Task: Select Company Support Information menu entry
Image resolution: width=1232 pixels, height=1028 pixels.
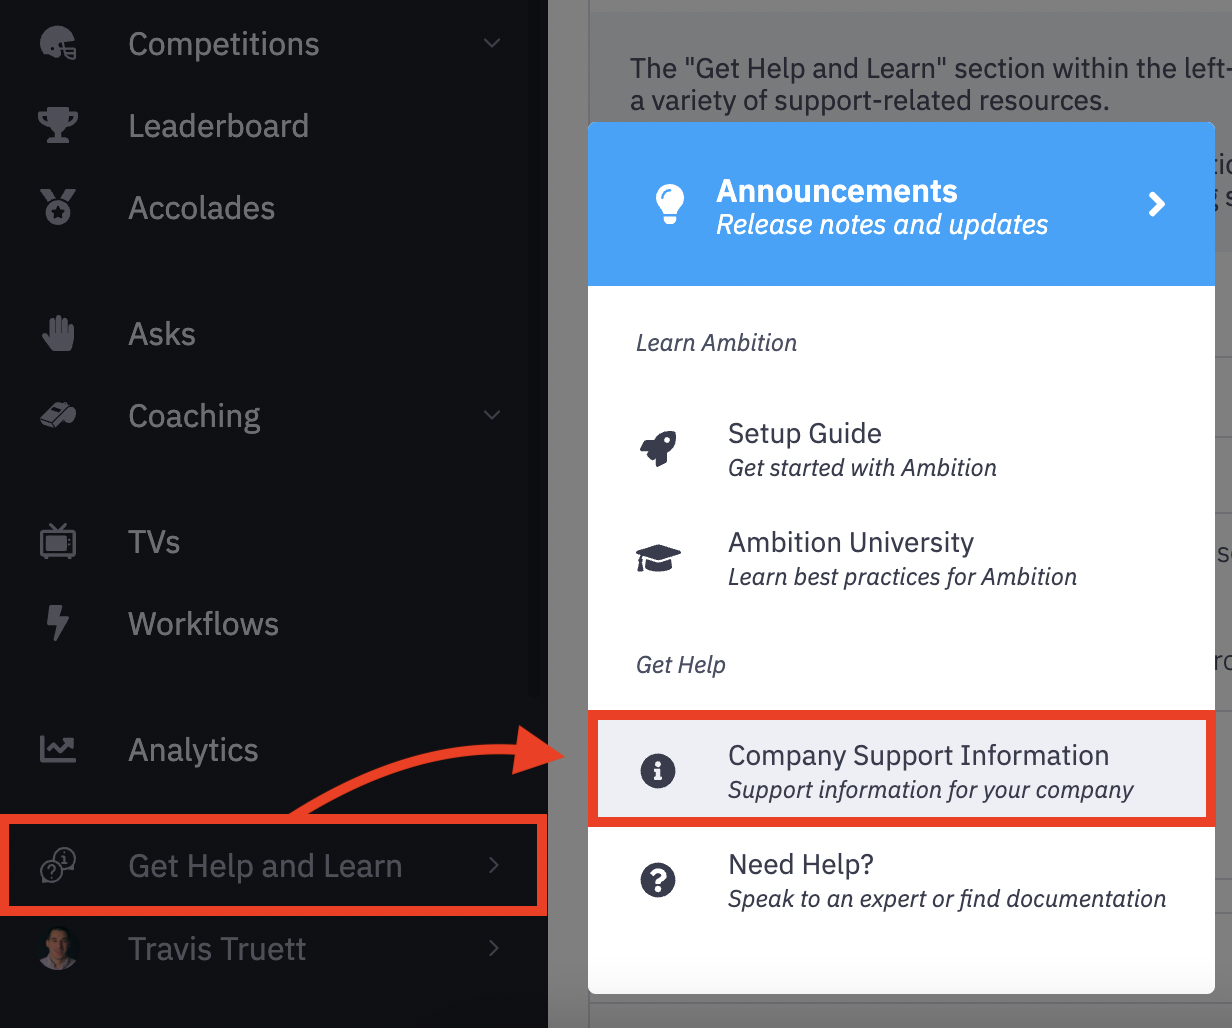Action: tap(902, 771)
